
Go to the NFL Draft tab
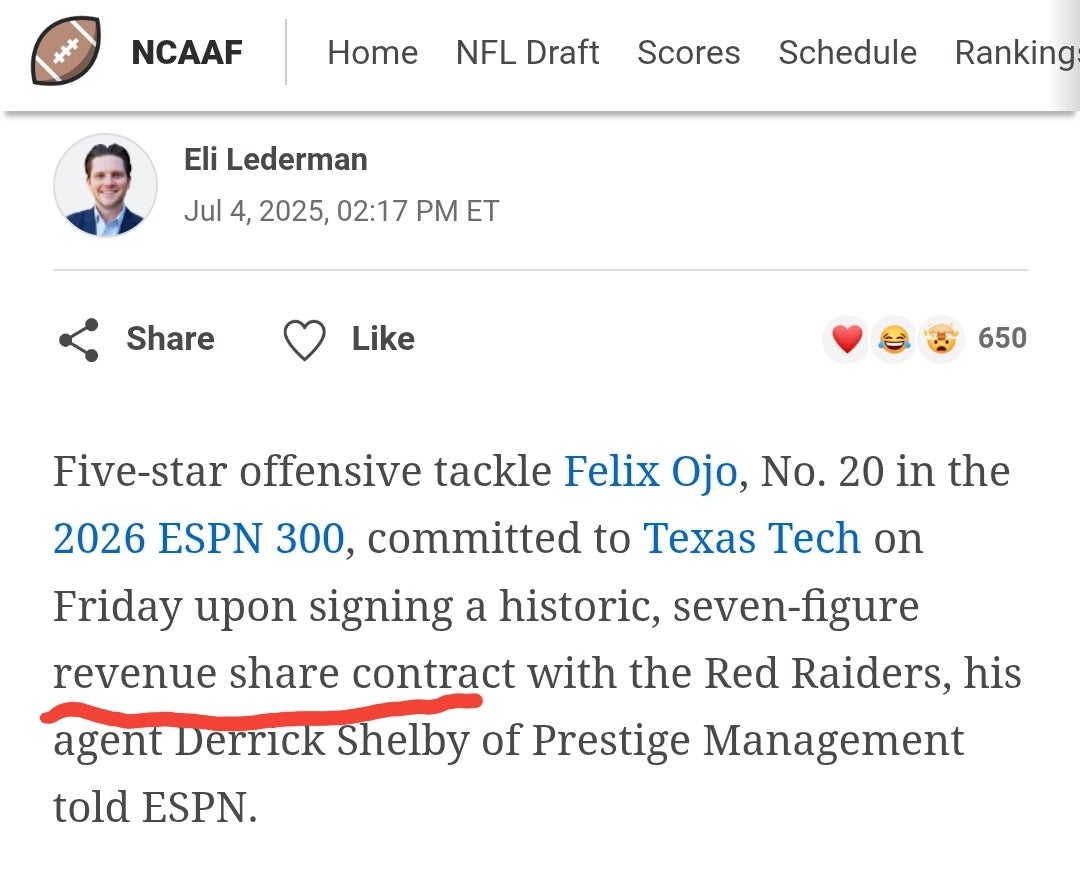pos(527,52)
